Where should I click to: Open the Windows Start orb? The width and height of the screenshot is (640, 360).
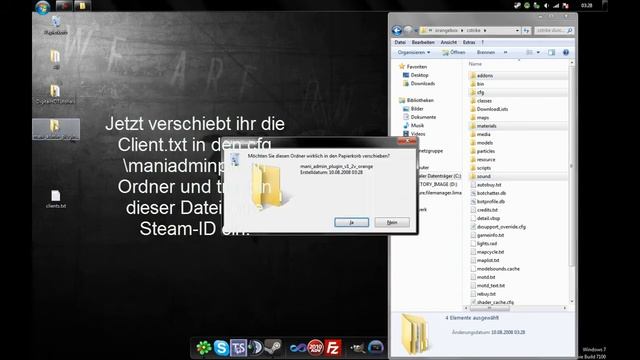point(42,7)
